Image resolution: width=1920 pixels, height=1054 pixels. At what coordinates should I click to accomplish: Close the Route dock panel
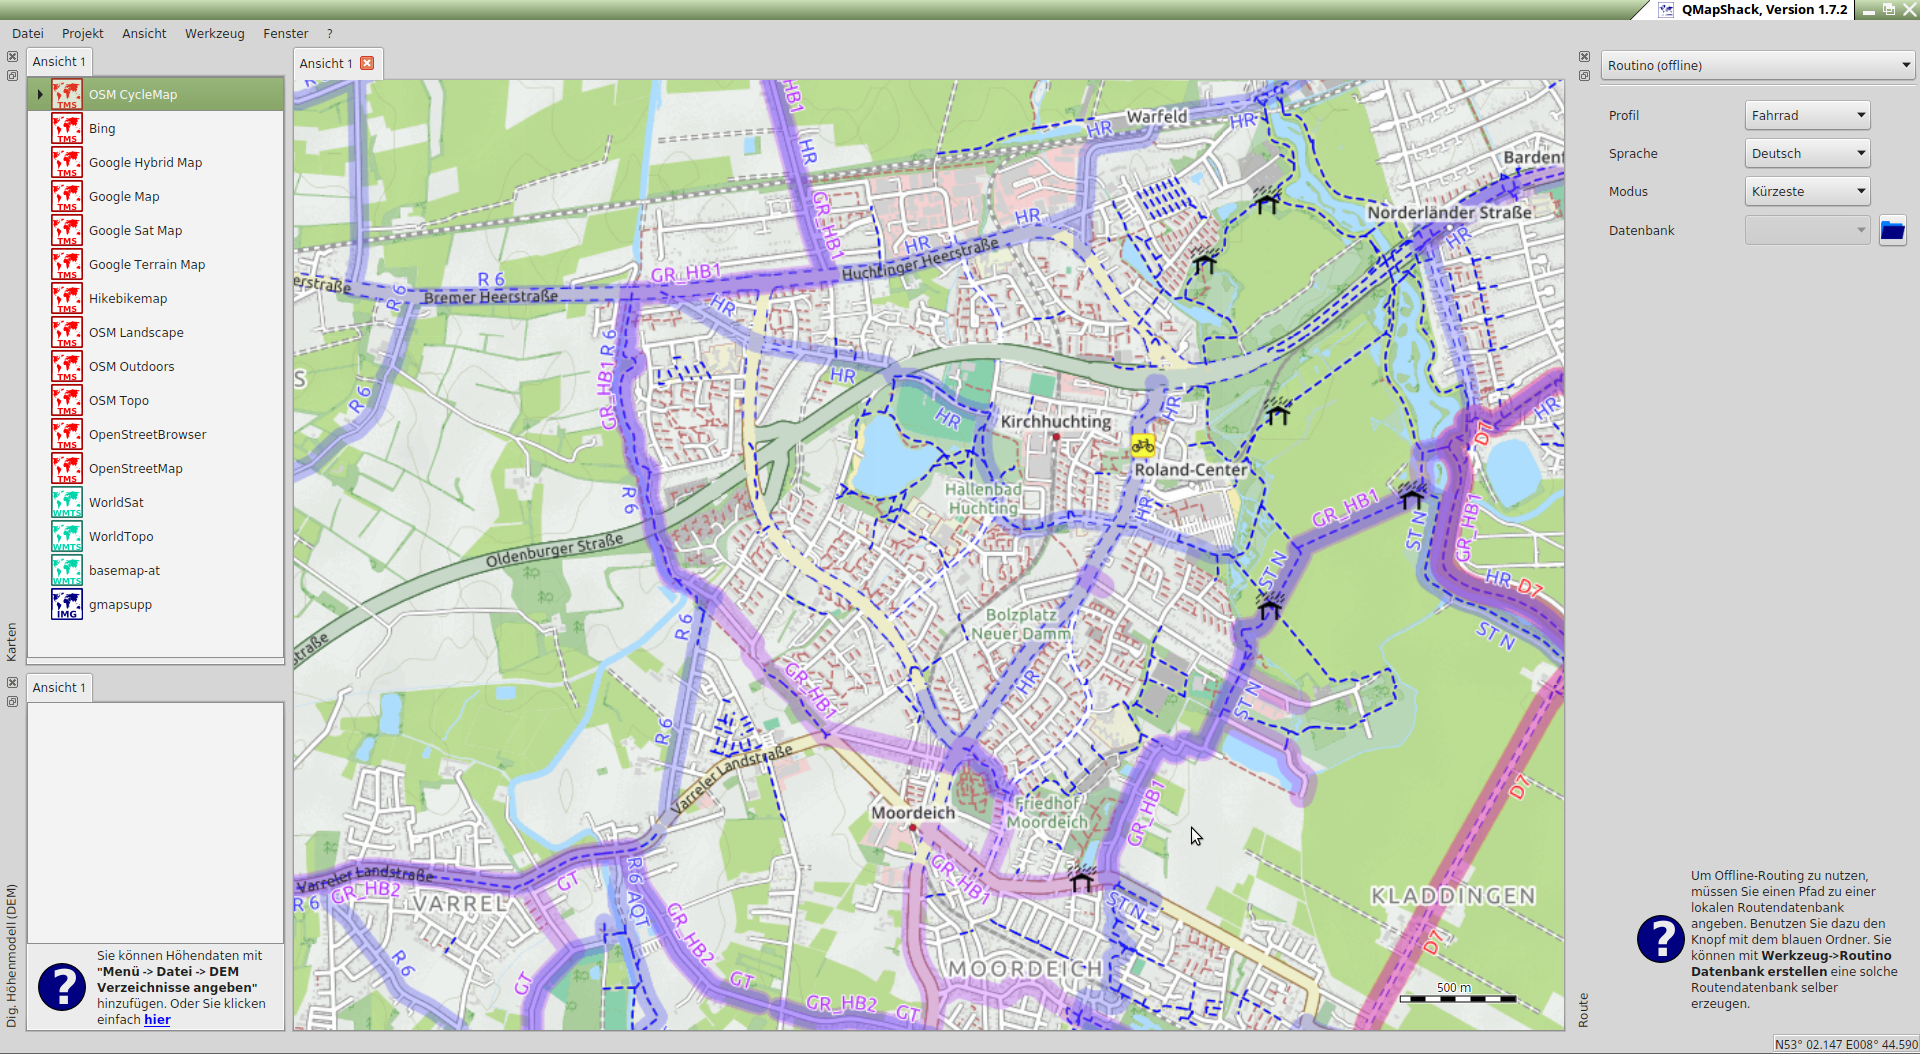tap(1584, 57)
